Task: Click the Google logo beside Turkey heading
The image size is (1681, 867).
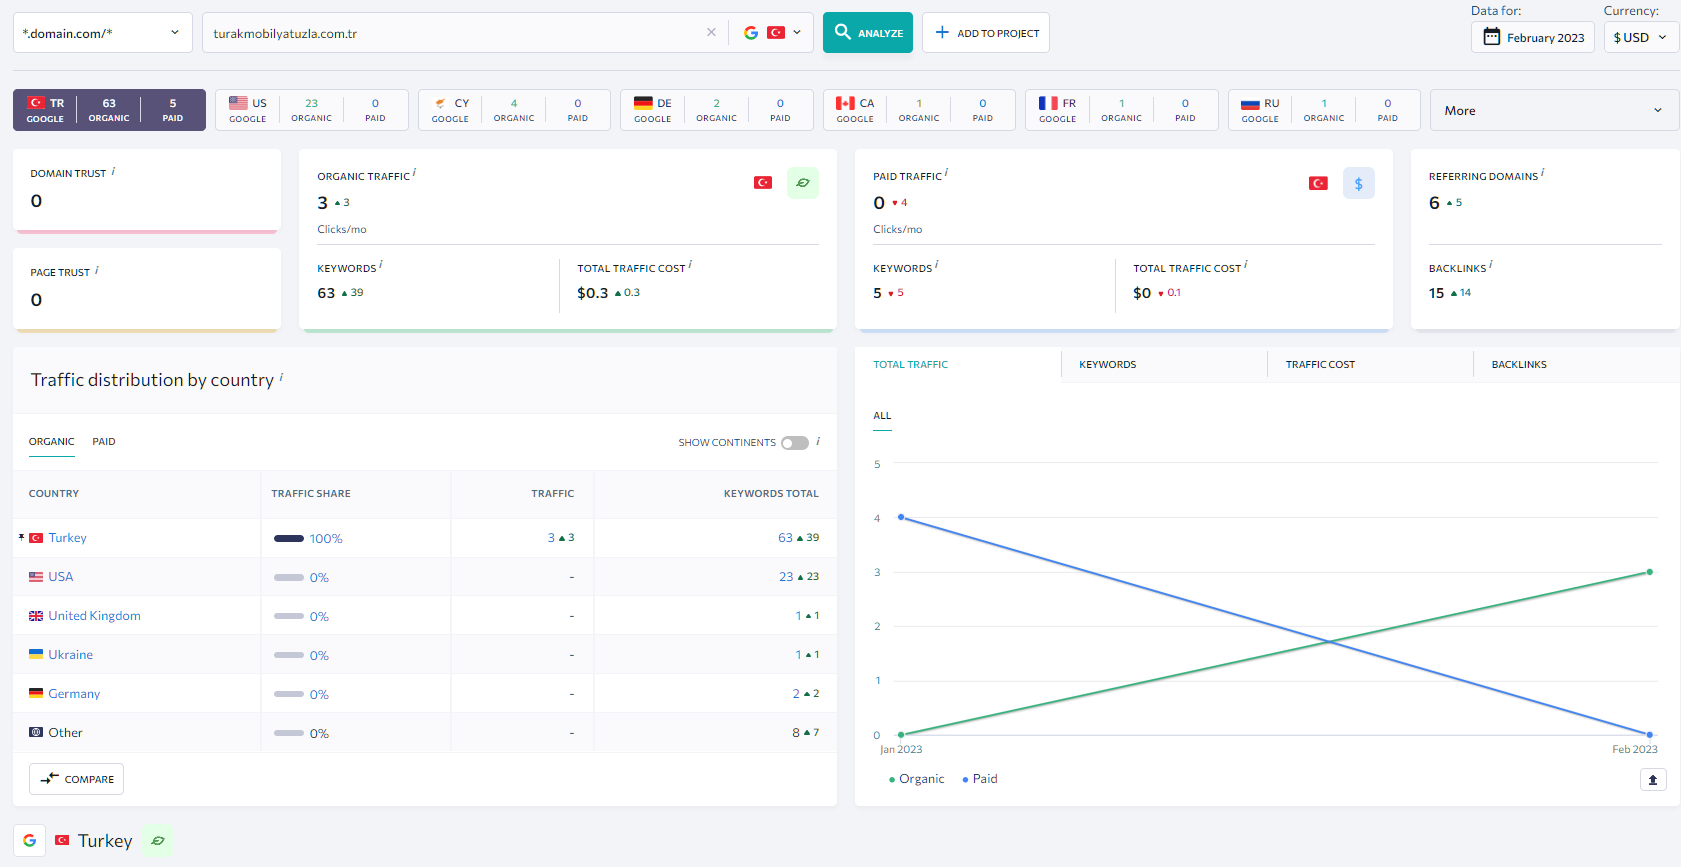Action: click(30, 840)
